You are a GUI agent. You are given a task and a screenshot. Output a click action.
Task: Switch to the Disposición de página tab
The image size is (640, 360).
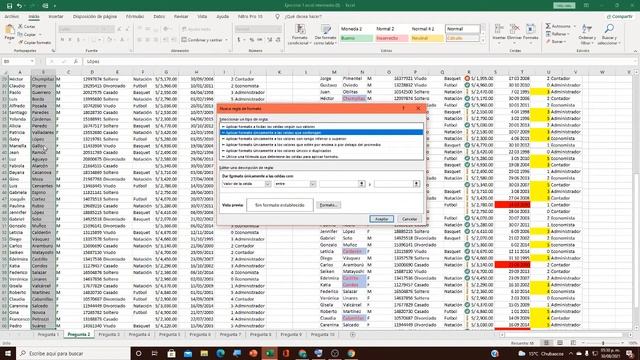(x=95, y=17)
